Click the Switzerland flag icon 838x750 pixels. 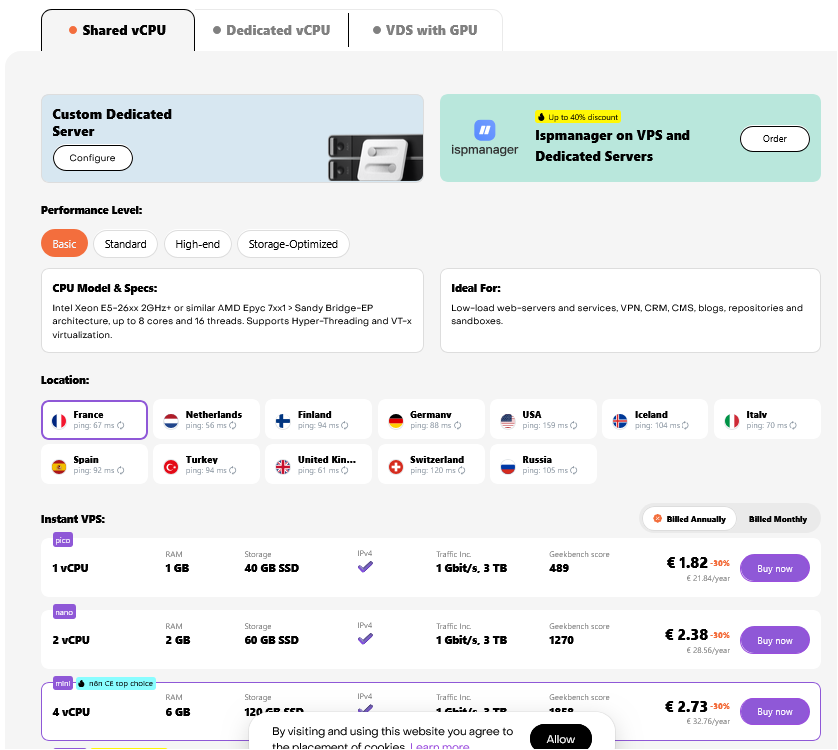(395, 466)
